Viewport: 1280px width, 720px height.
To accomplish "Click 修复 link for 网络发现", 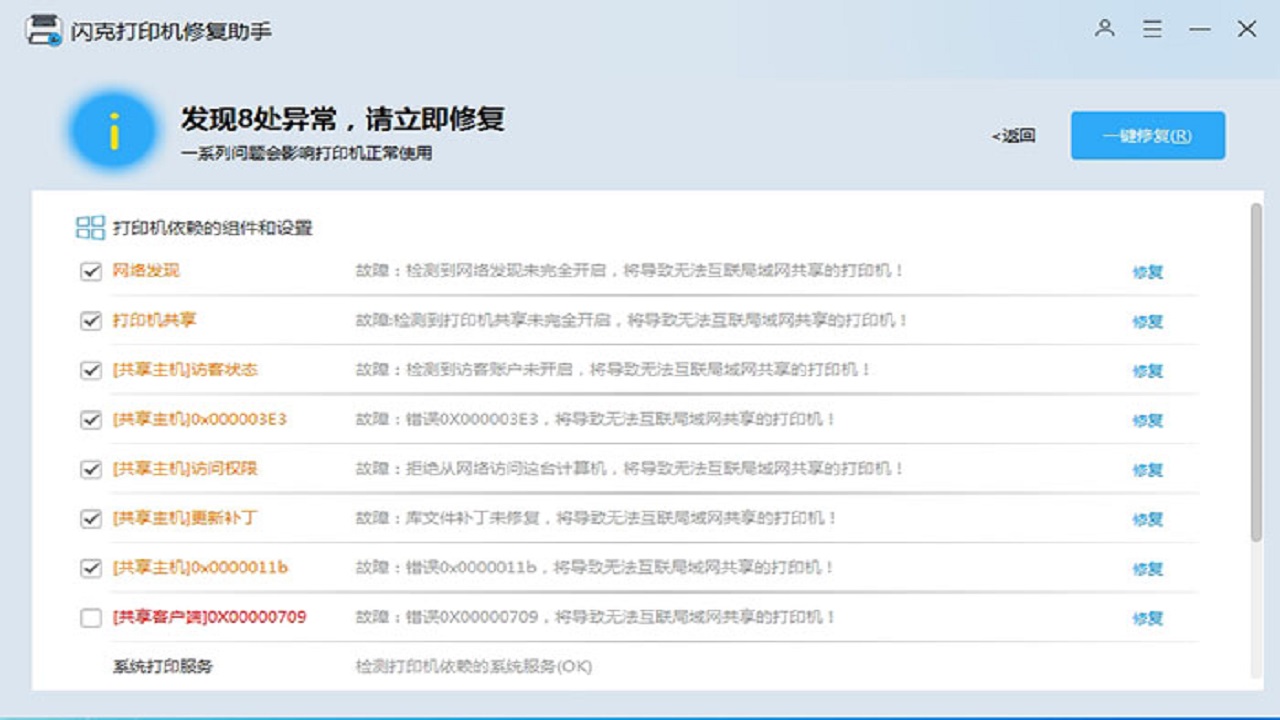I will pyautogui.click(x=1147, y=272).
